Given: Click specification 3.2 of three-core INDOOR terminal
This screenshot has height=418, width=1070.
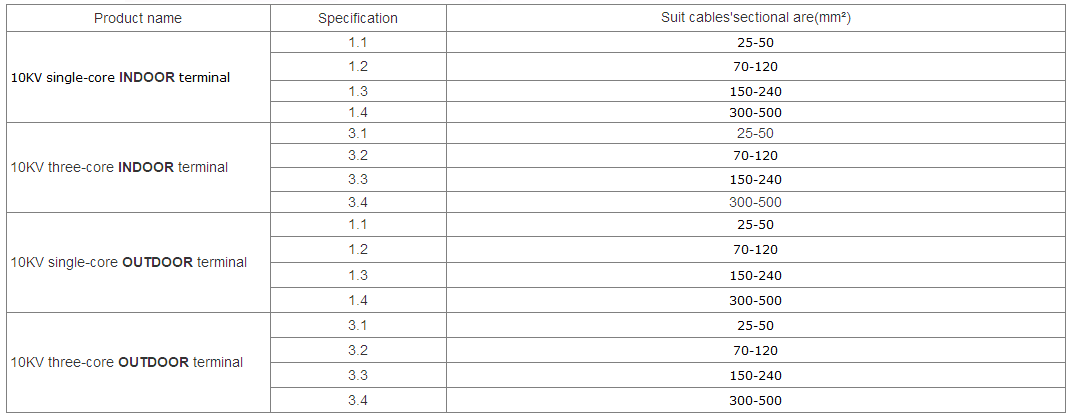Looking at the screenshot, I should tap(358, 155).
